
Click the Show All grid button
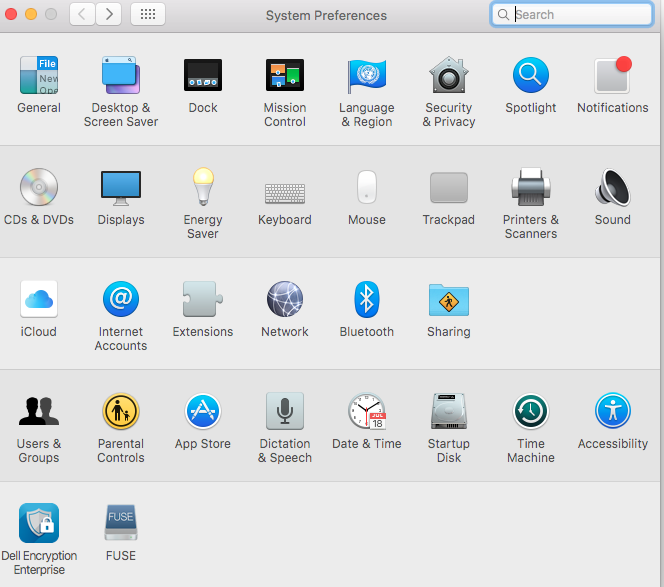(x=148, y=15)
